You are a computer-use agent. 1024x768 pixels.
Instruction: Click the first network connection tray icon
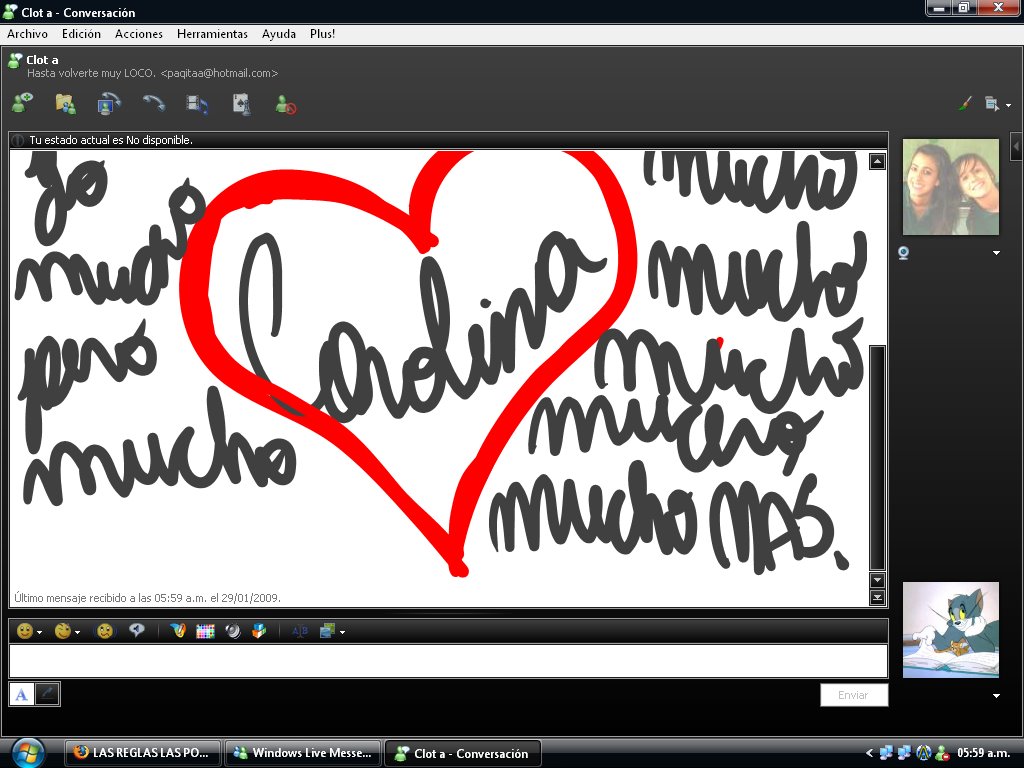pyautogui.click(x=886, y=753)
